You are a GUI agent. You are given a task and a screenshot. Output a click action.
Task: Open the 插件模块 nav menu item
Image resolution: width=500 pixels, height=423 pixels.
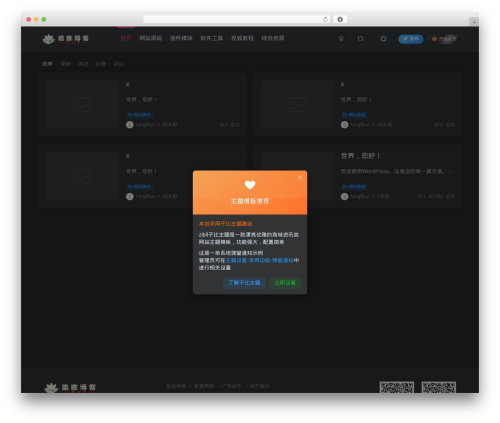(x=181, y=38)
